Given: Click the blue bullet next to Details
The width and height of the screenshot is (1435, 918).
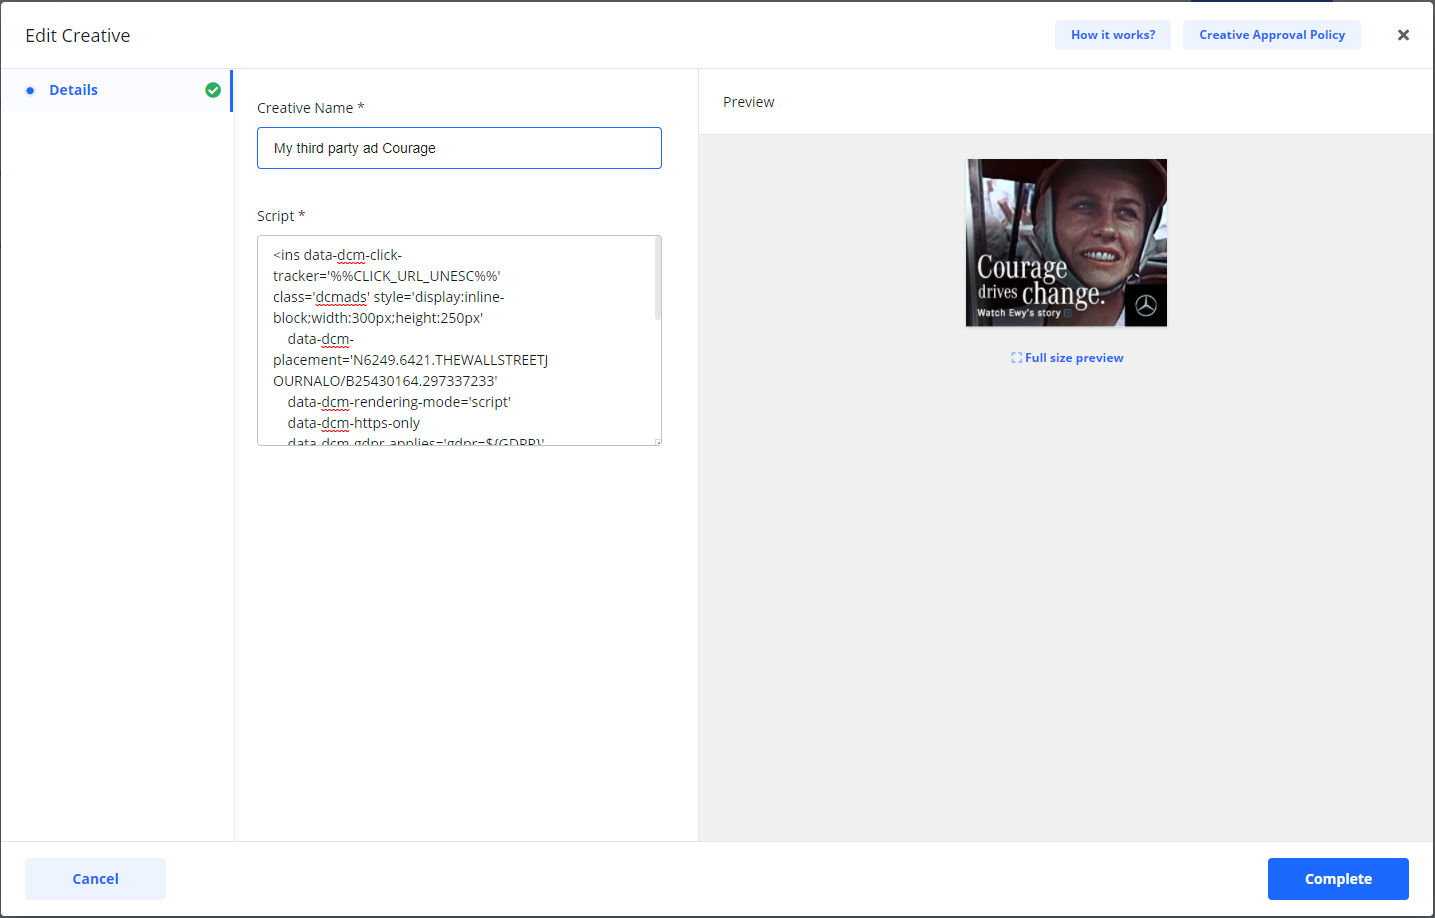Looking at the screenshot, I should coord(30,90).
